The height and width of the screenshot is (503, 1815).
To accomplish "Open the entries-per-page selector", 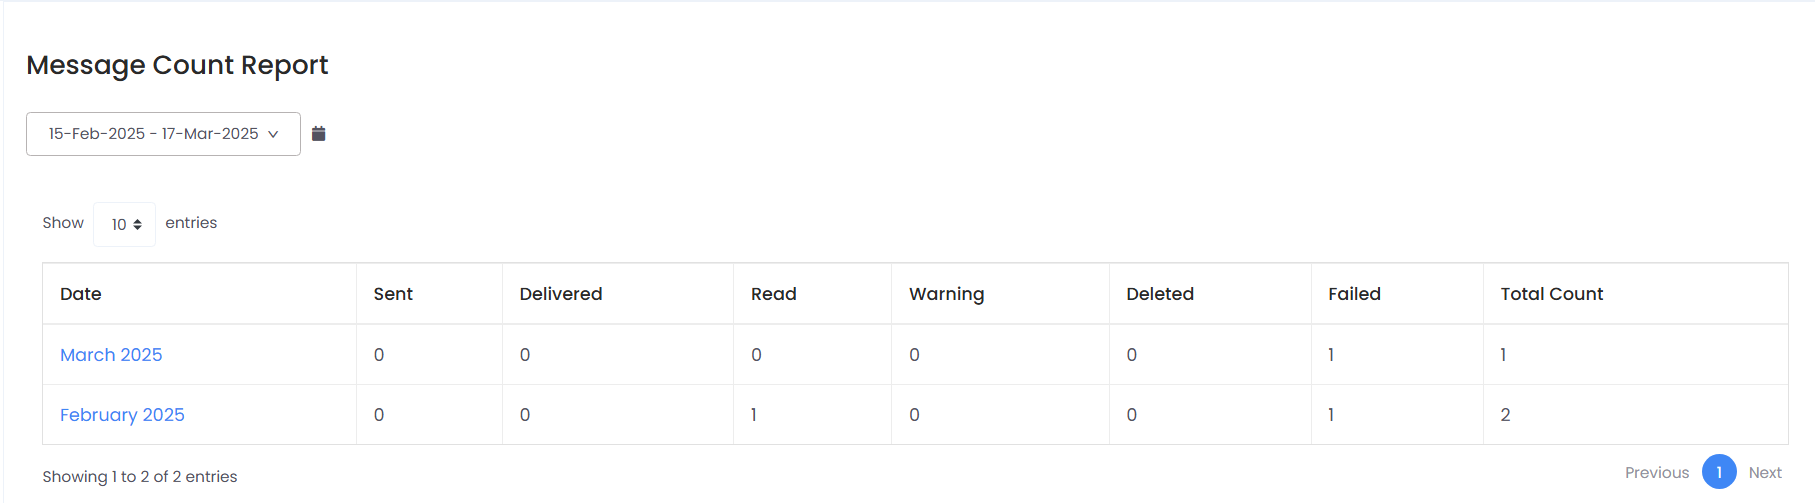I will pyautogui.click(x=125, y=224).
